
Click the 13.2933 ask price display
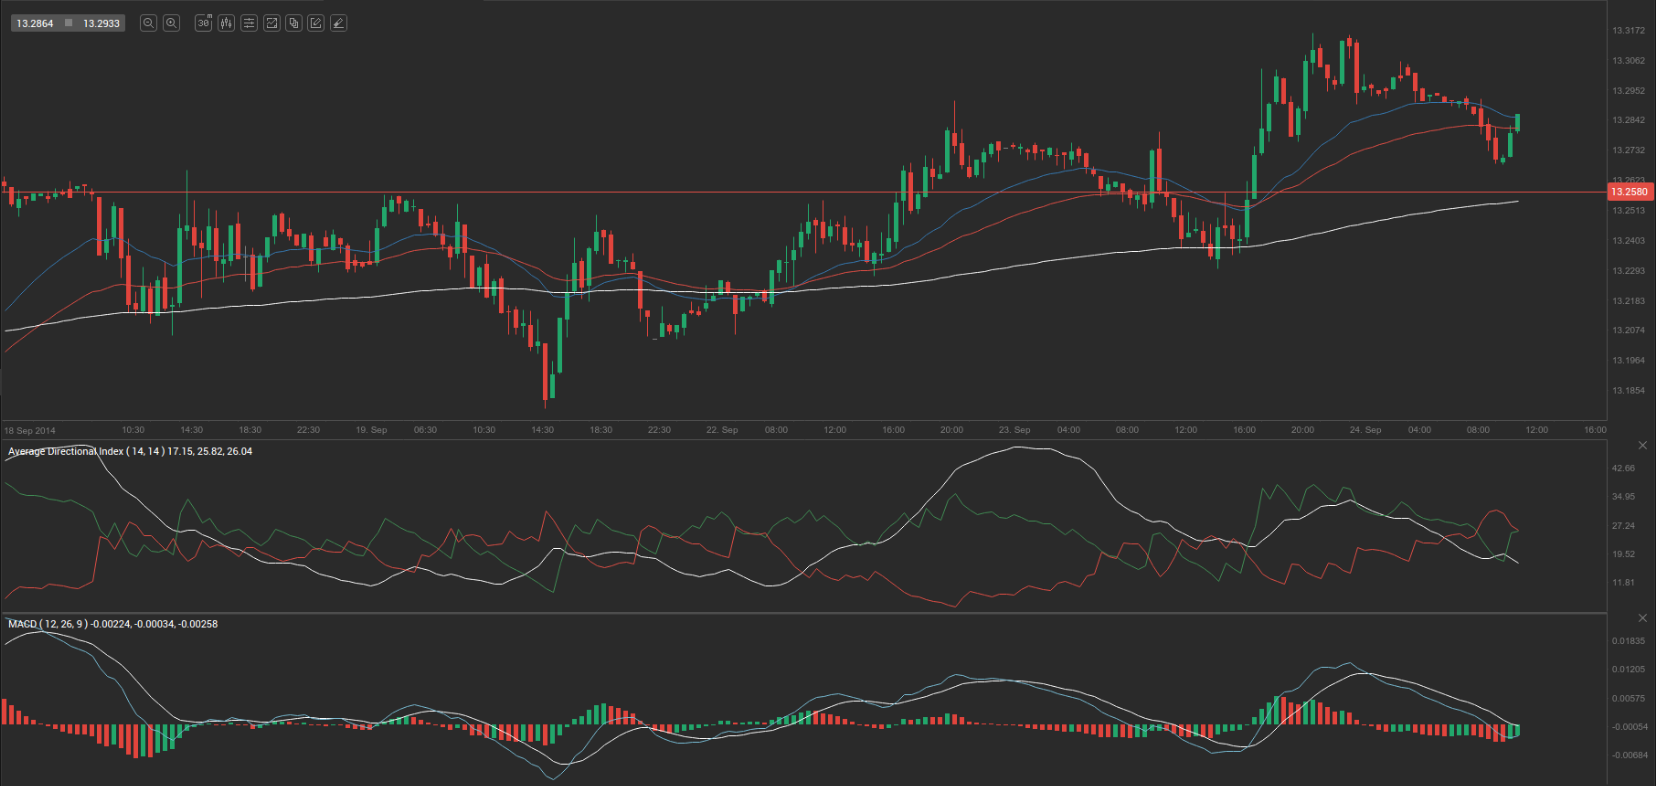point(101,23)
